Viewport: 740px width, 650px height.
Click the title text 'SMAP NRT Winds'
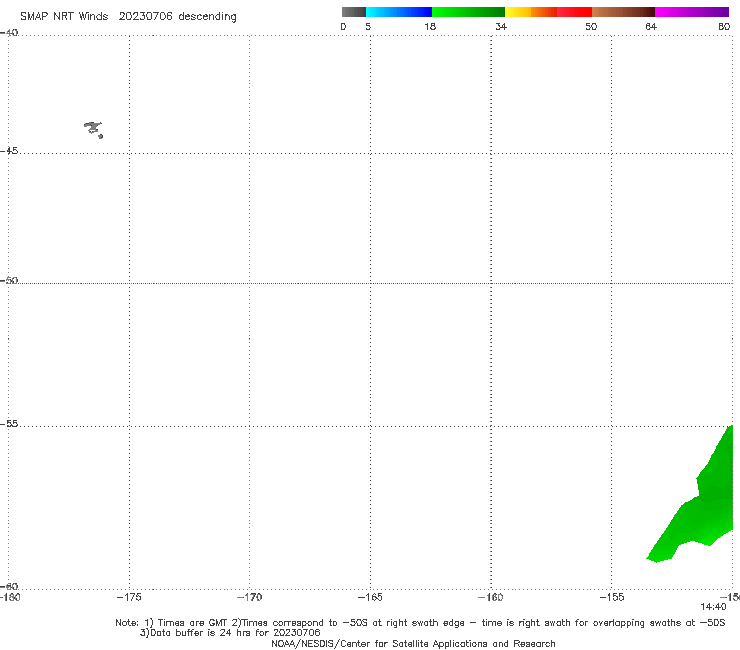[64, 17]
